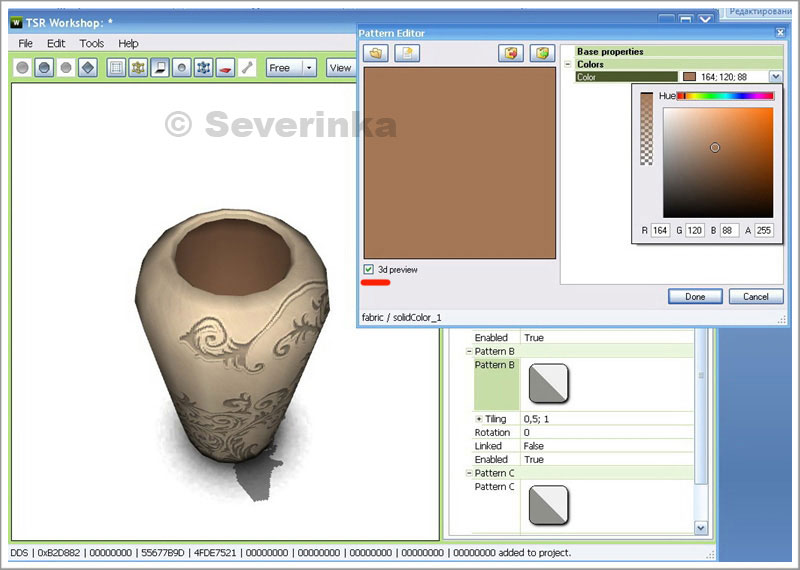
Task: Click the red floor plane toolbar icon
Action: (225, 68)
